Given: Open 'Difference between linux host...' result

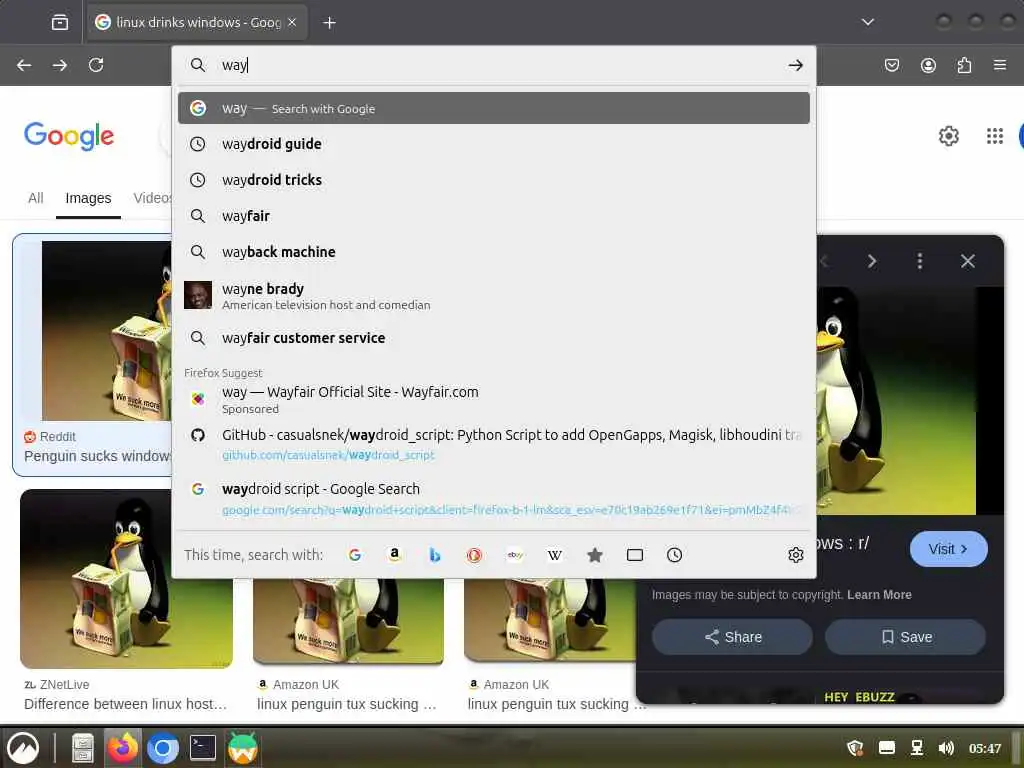Looking at the screenshot, I should pyautogui.click(x=125, y=704).
